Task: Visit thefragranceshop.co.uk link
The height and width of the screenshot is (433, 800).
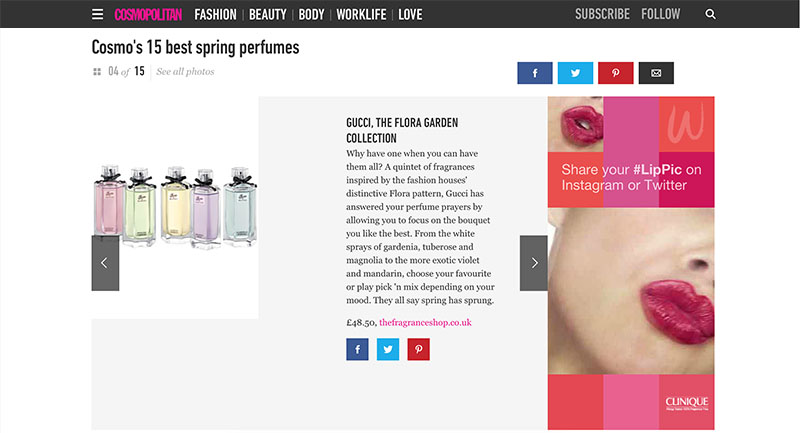Action: (x=425, y=322)
